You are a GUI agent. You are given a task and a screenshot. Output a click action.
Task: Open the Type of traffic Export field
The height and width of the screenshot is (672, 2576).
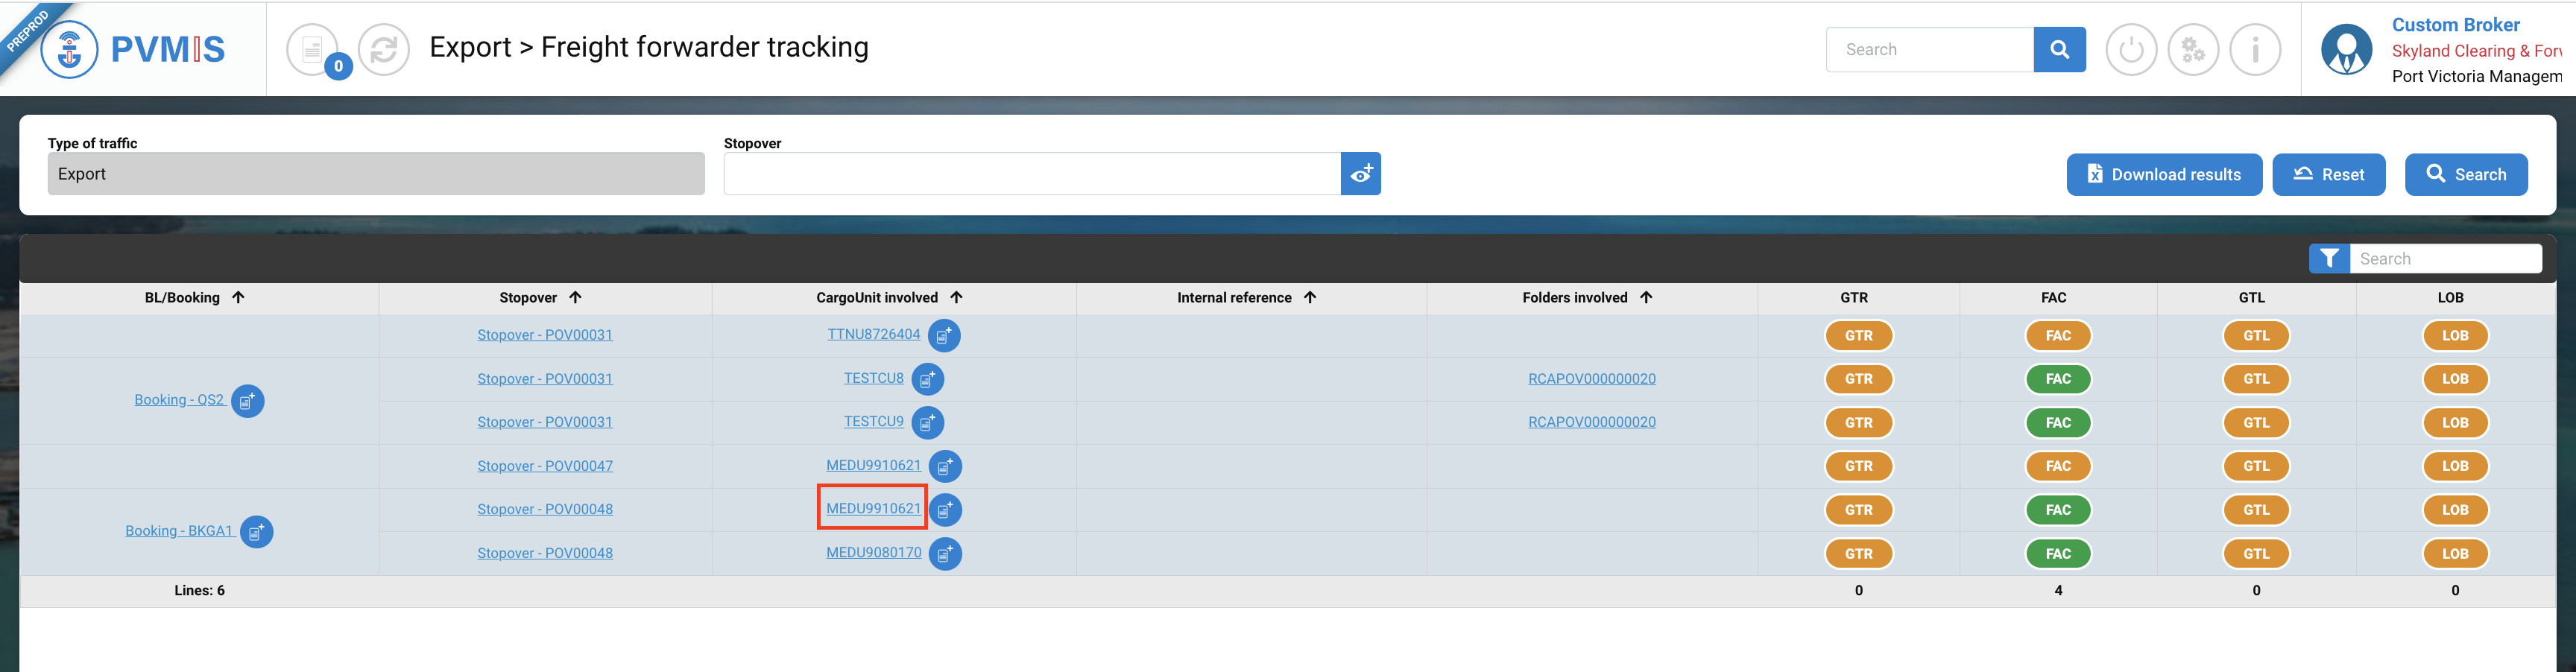click(376, 174)
